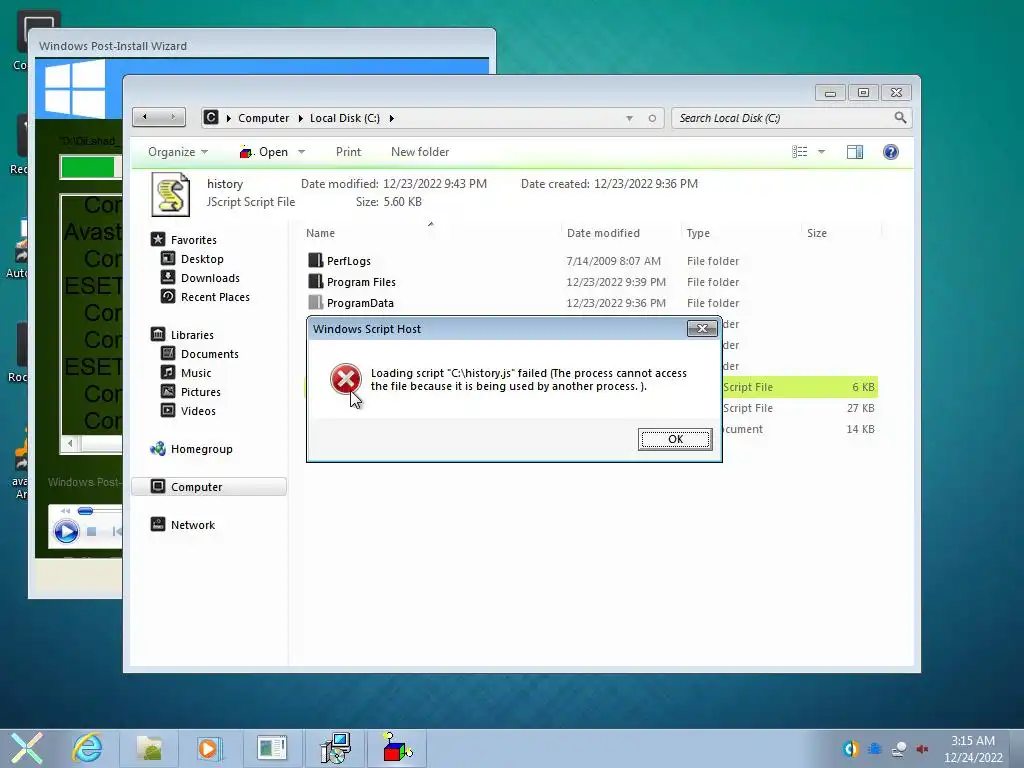Image resolution: width=1024 pixels, height=768 pixels.
Task: Click Computer in the address breadcrumb
Action: coord(263,118)
